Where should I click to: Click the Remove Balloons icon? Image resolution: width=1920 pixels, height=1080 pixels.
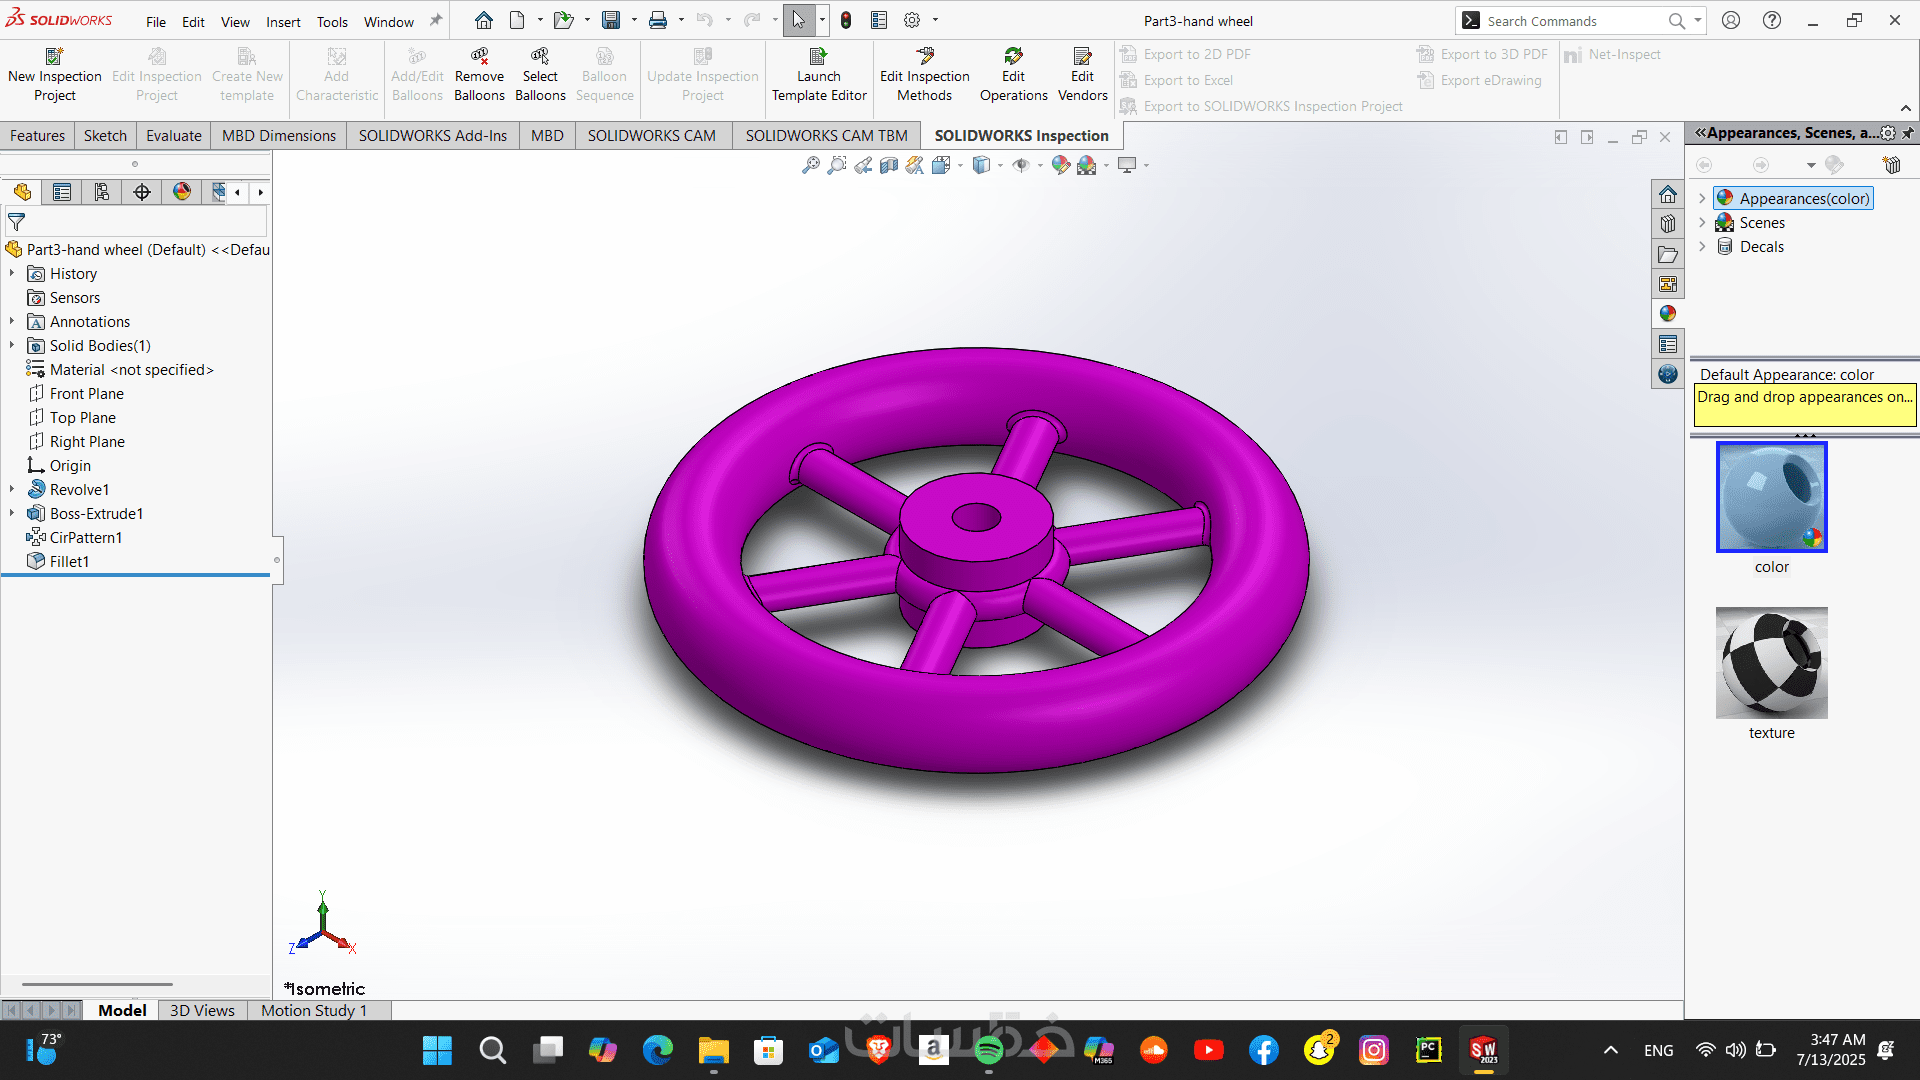[x=479, y=75]
